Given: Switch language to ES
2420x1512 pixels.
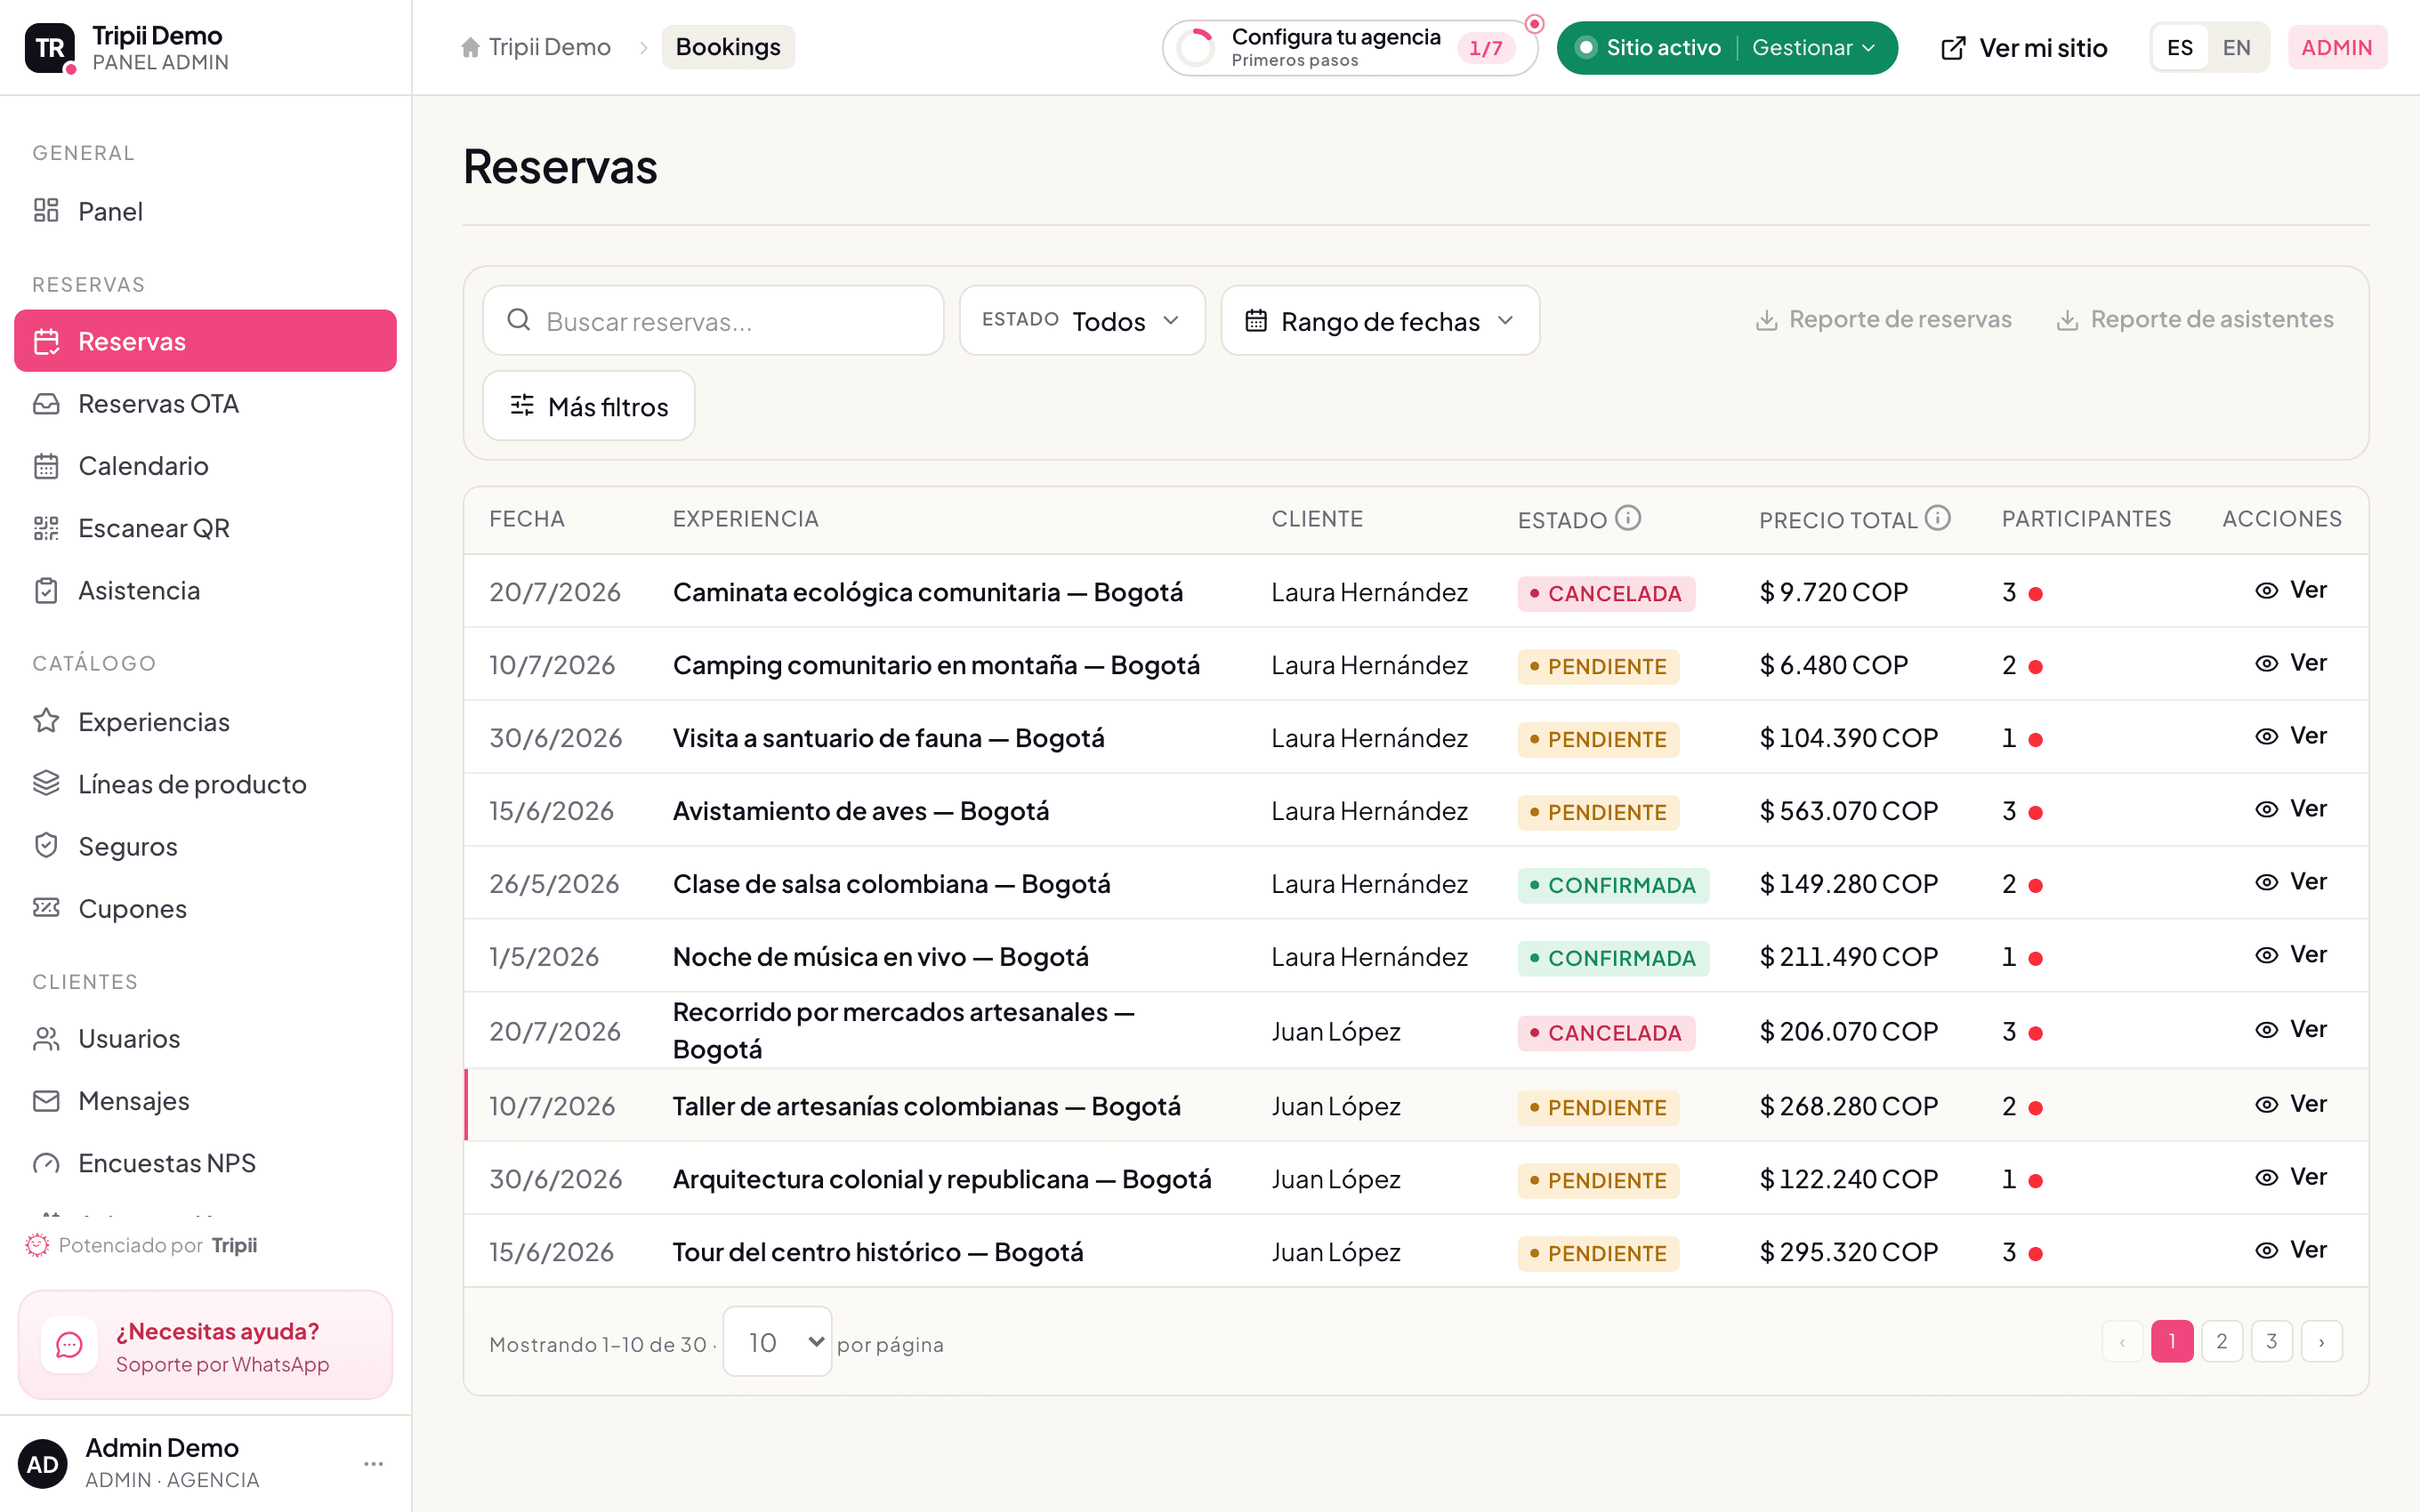Looking at the screenshot, I should (2179, 47).
